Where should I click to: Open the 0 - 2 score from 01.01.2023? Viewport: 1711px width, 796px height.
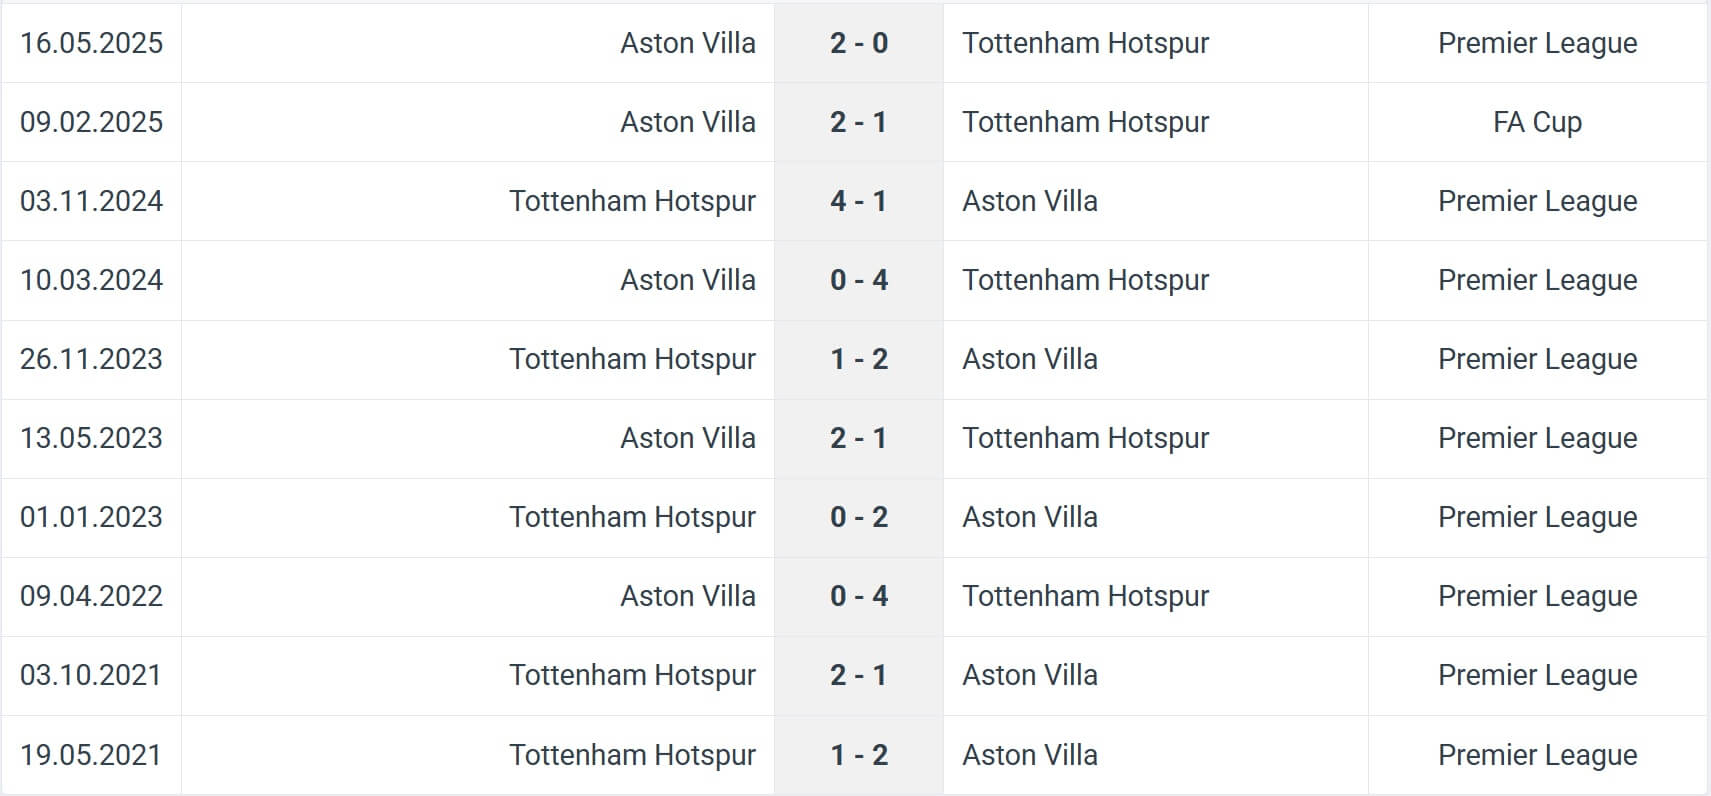coord(859,517)
